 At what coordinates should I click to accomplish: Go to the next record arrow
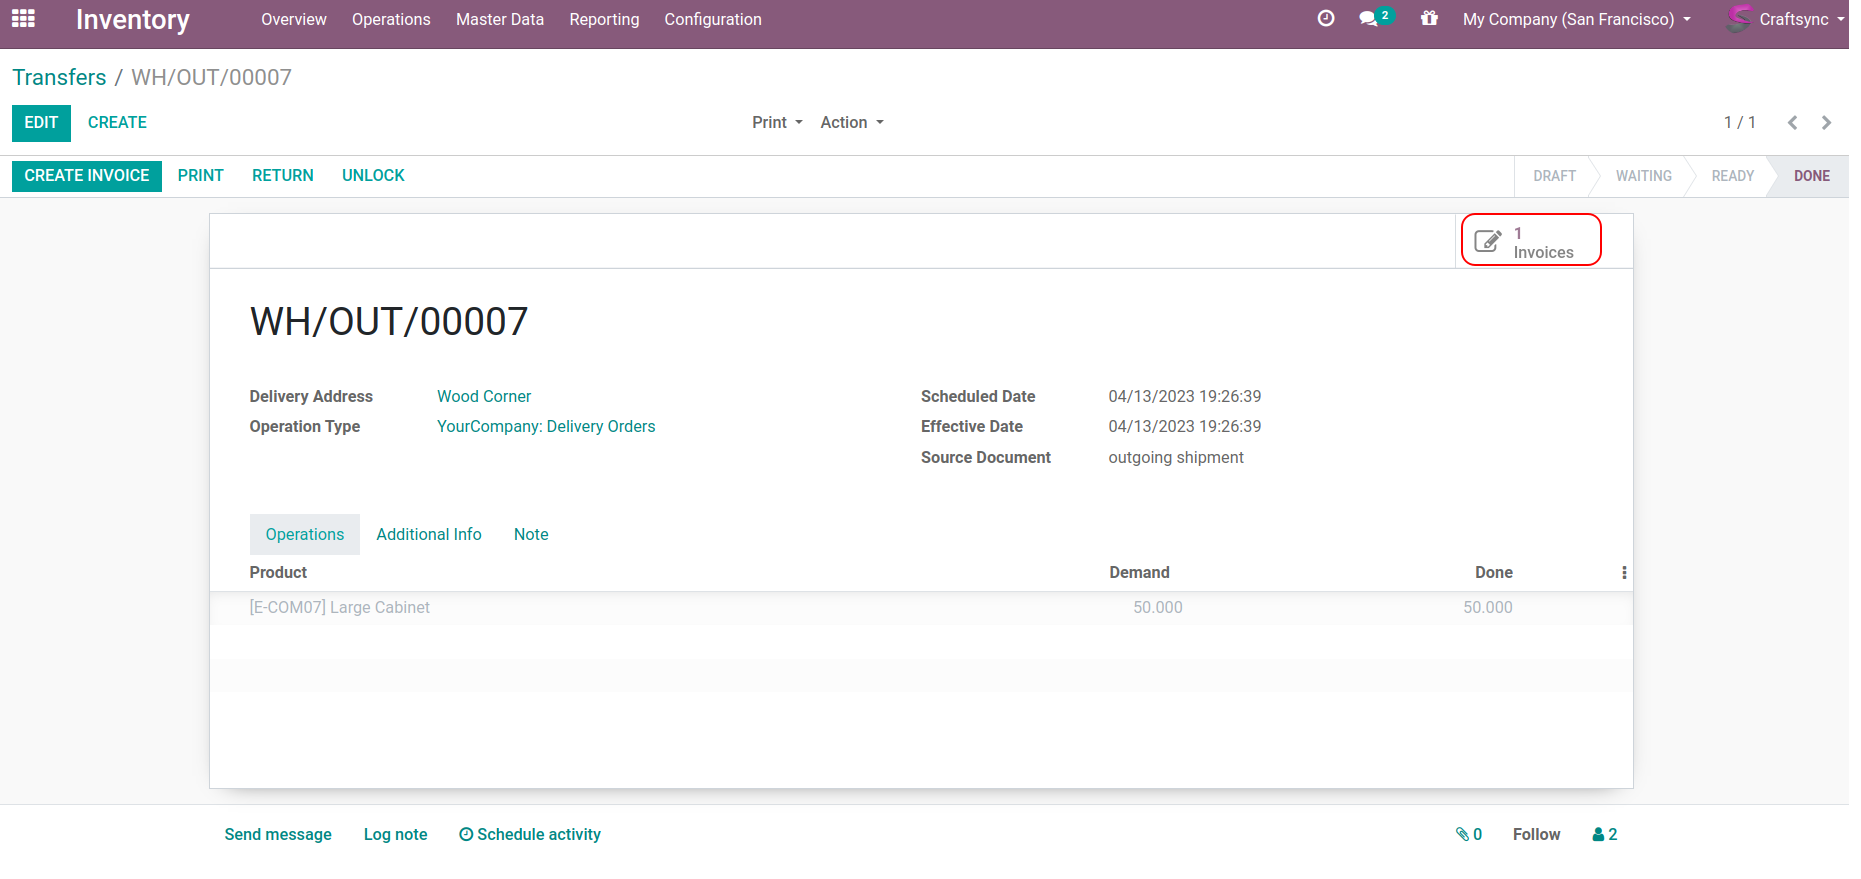pos(1826,123)
